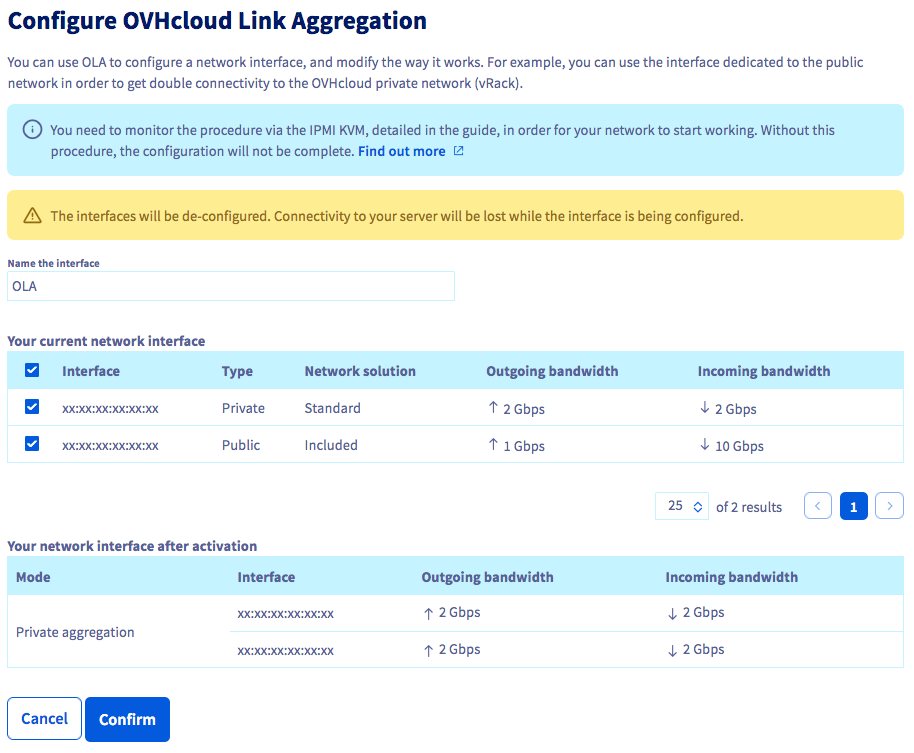Open the Find out more link

(x=401, y=152)
